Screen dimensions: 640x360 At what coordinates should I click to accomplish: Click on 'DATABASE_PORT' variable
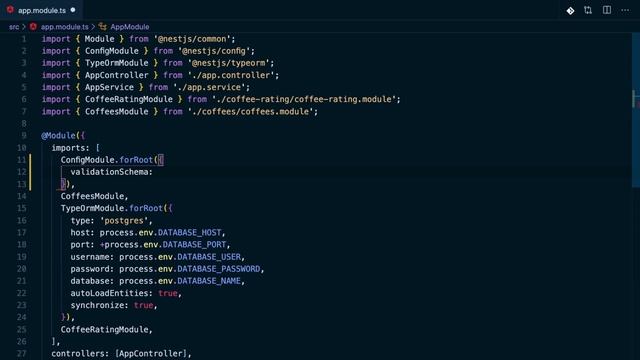pos(194,245)
